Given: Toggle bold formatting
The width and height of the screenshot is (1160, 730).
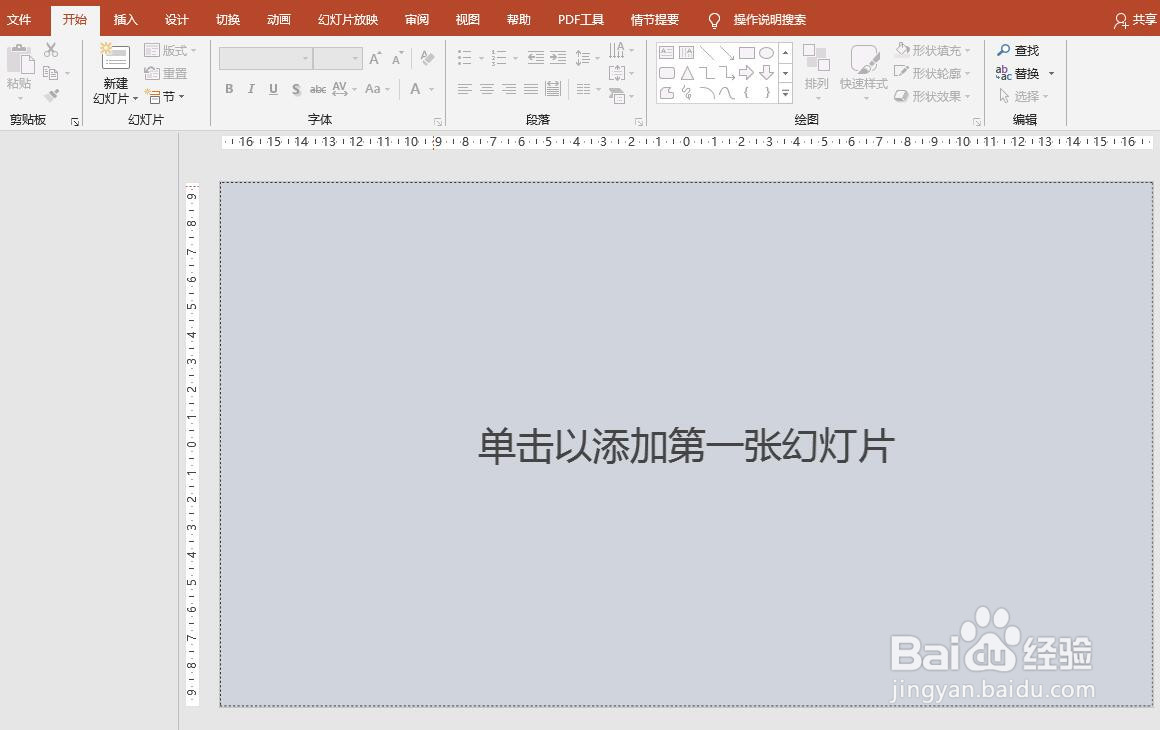Looking at the screenshot, I should click(229, 89).
